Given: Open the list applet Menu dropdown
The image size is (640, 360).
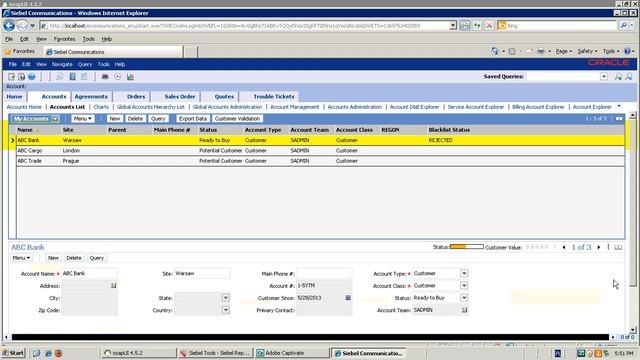Looking at the screenshot, I should coord(82,119).
